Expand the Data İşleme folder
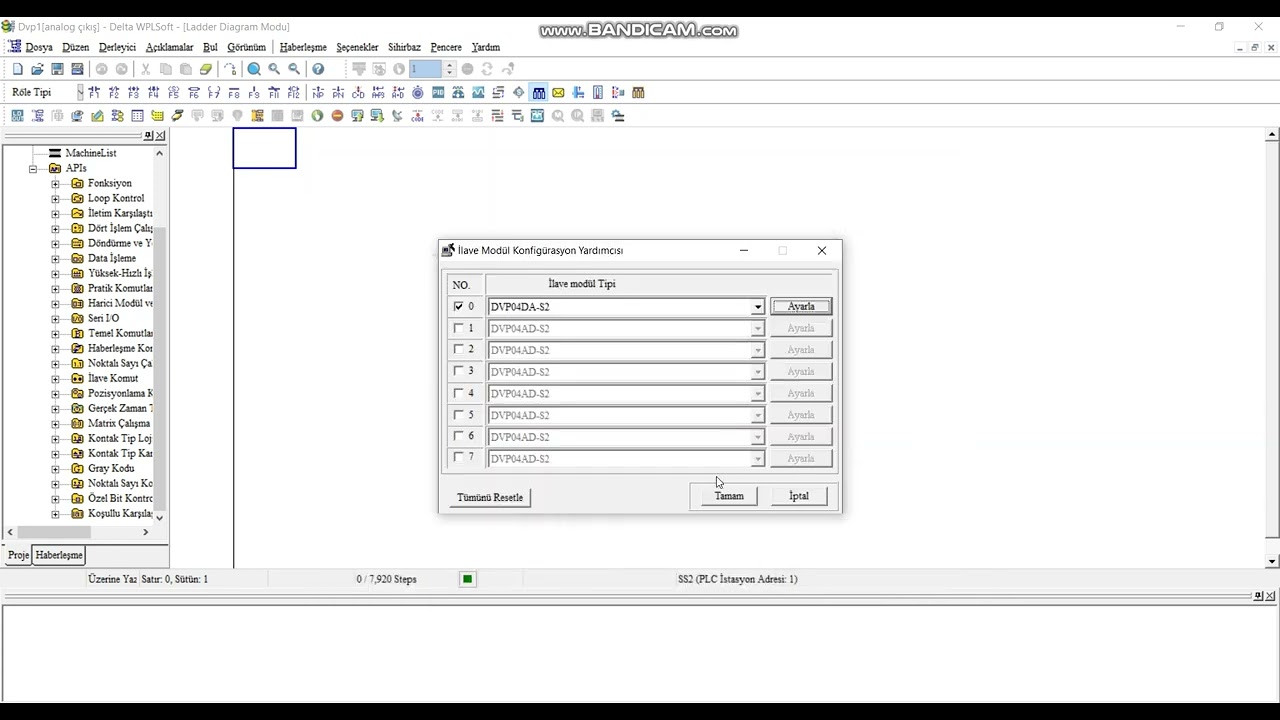Image resolution: width=1280 pixels, height=720 pixels. coord(55,258)
